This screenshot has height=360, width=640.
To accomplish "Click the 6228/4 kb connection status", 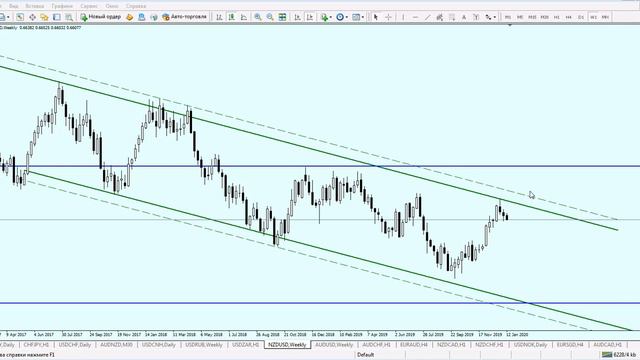I will (620, 355).
